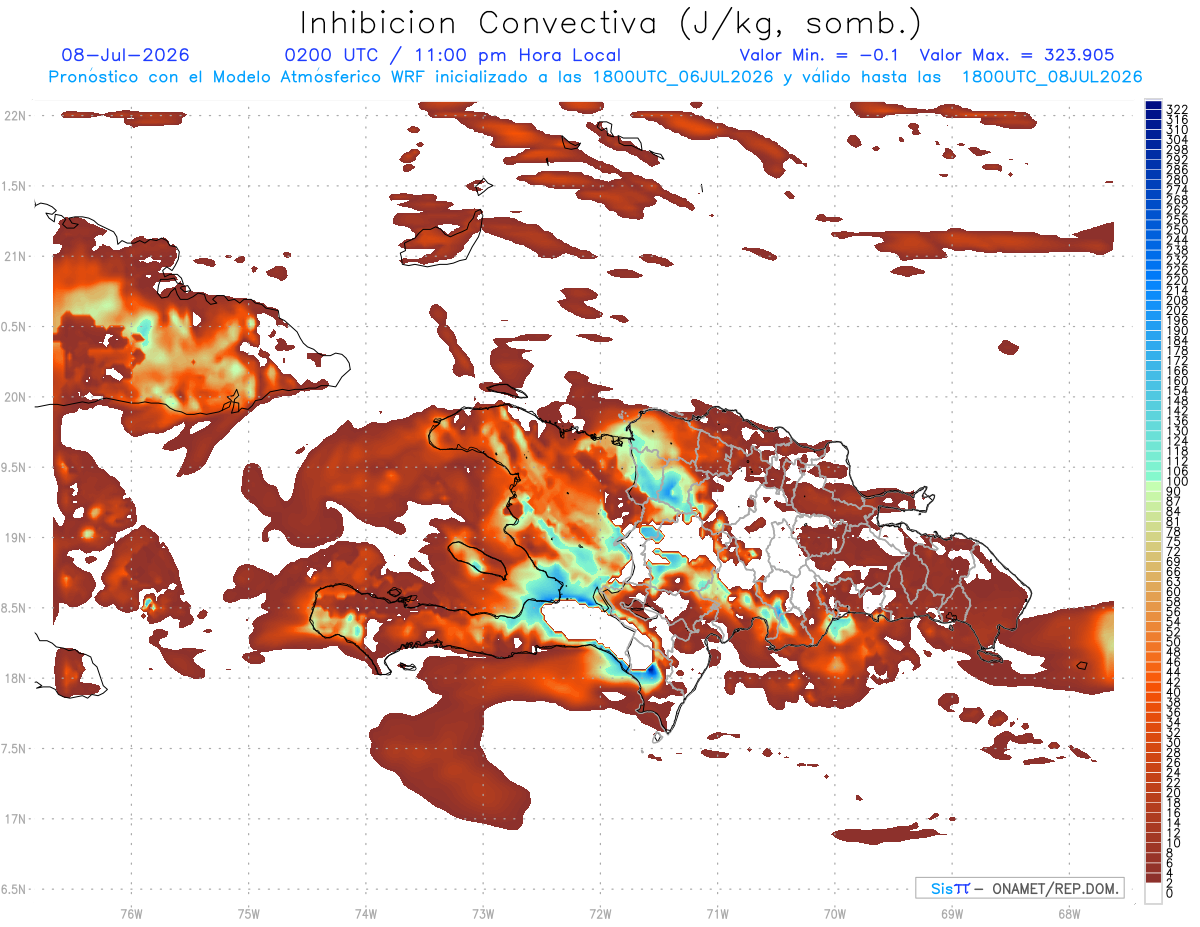Viewport: 1200px width, 927px height.
Task: Click the '0' colorbar value
Action: point(1169,891)
